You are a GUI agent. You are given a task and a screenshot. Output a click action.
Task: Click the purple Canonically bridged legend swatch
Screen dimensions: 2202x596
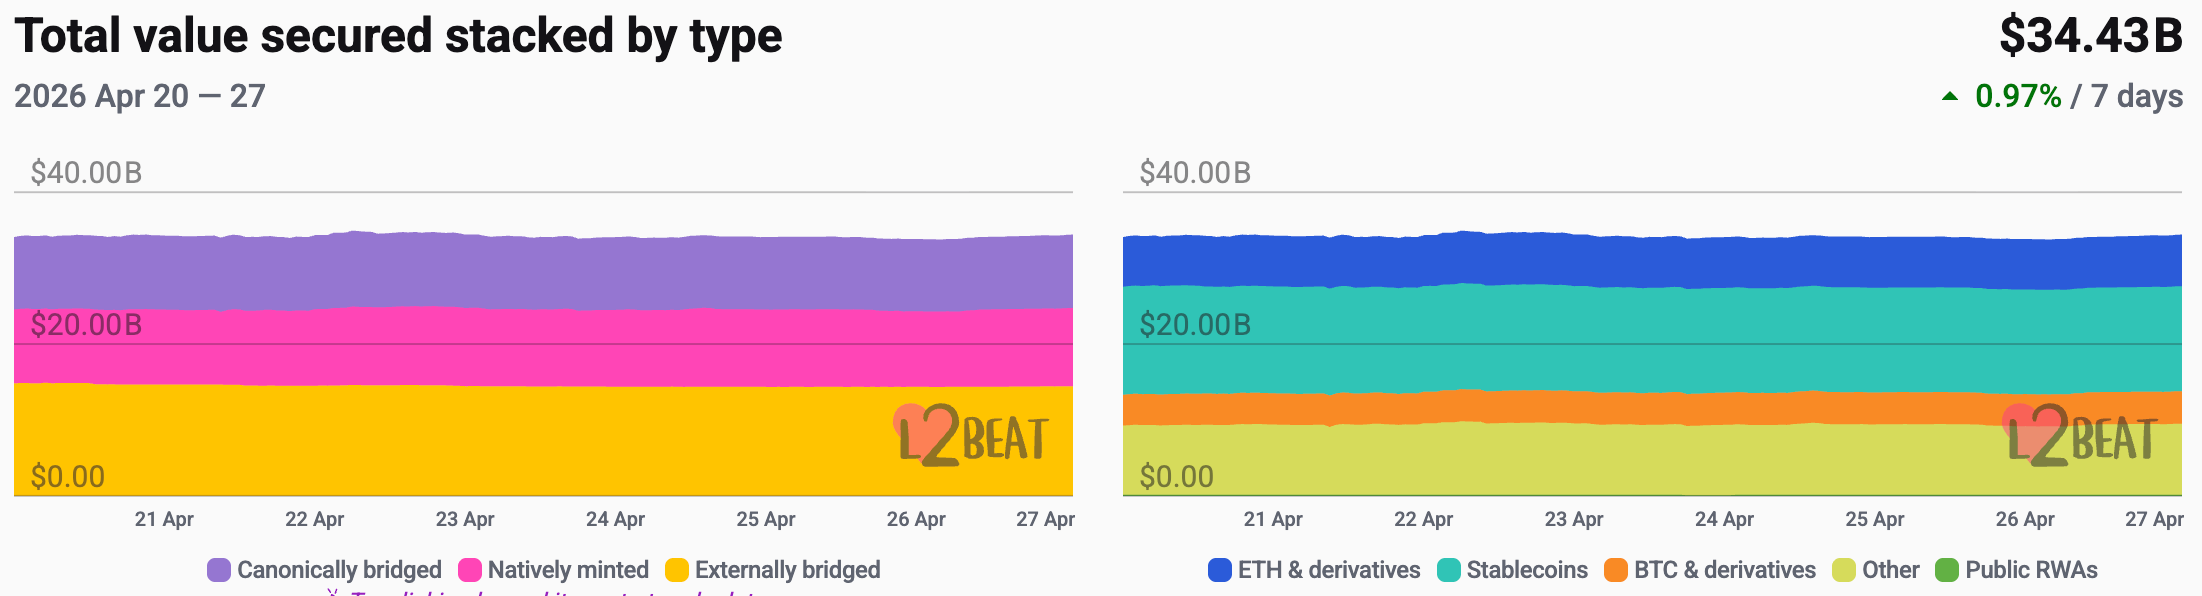click(x=218, y=570)
